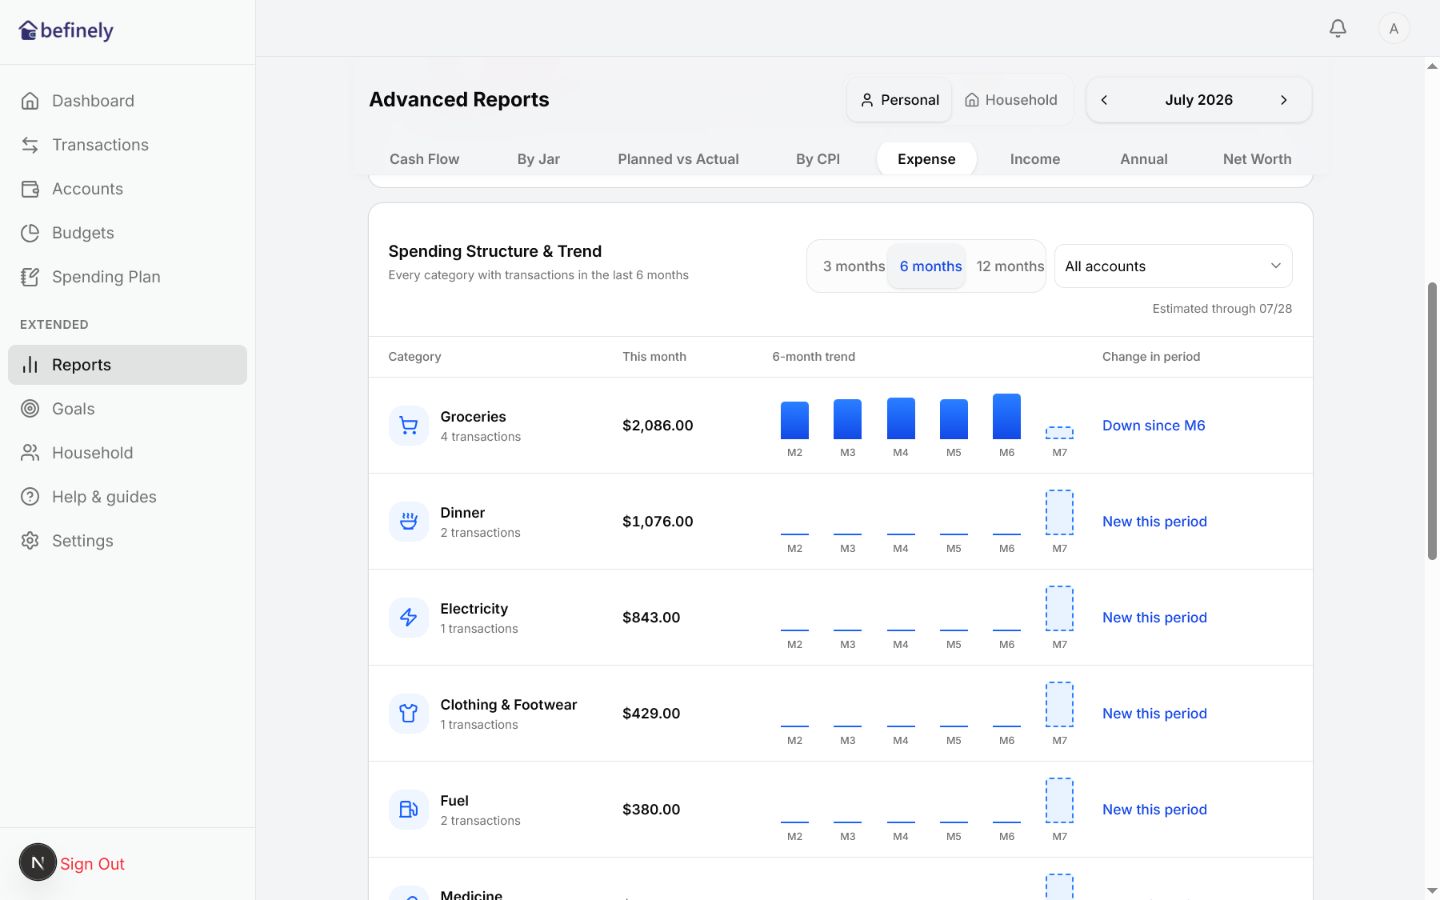
Task: Click the Accounts wallet icon
Action: pos(30,189)
